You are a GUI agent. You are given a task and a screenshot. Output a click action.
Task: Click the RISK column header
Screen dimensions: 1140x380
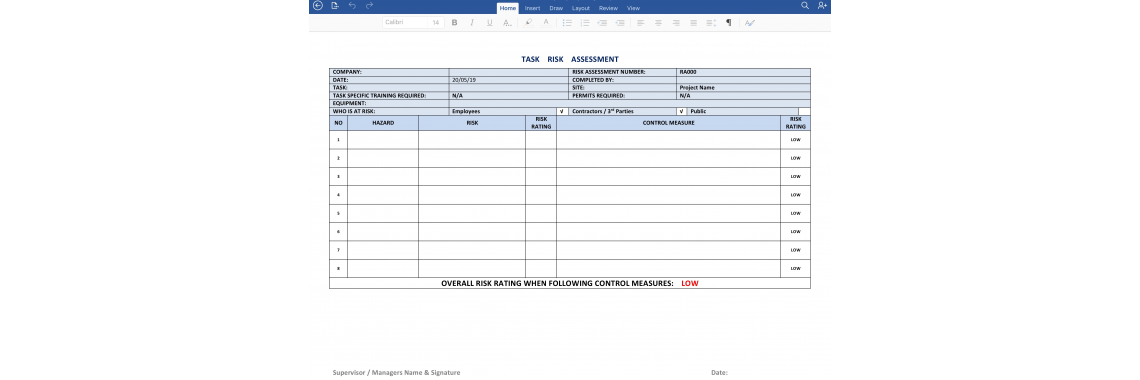tap(472, 123)
